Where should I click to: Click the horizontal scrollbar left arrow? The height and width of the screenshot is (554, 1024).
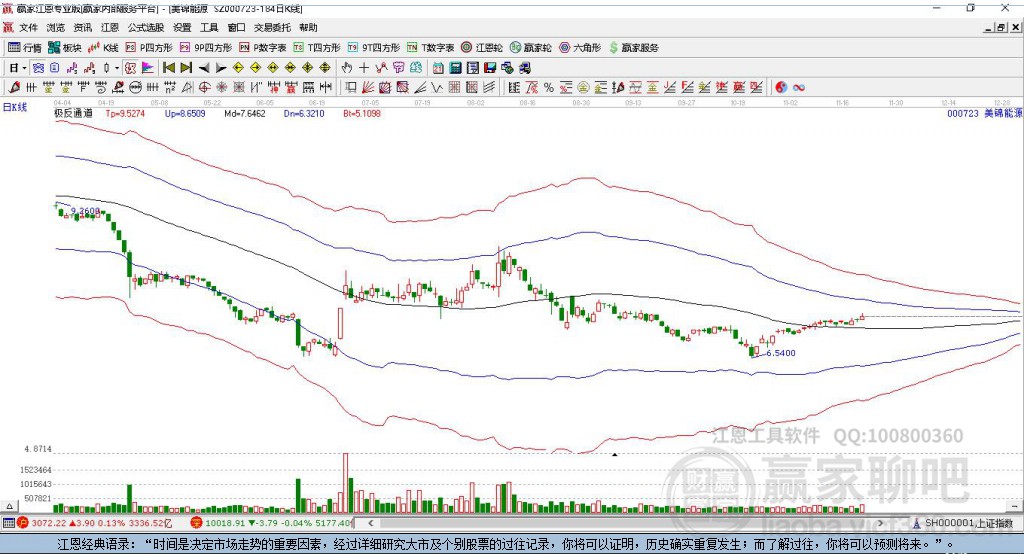(x=371, y=523)
